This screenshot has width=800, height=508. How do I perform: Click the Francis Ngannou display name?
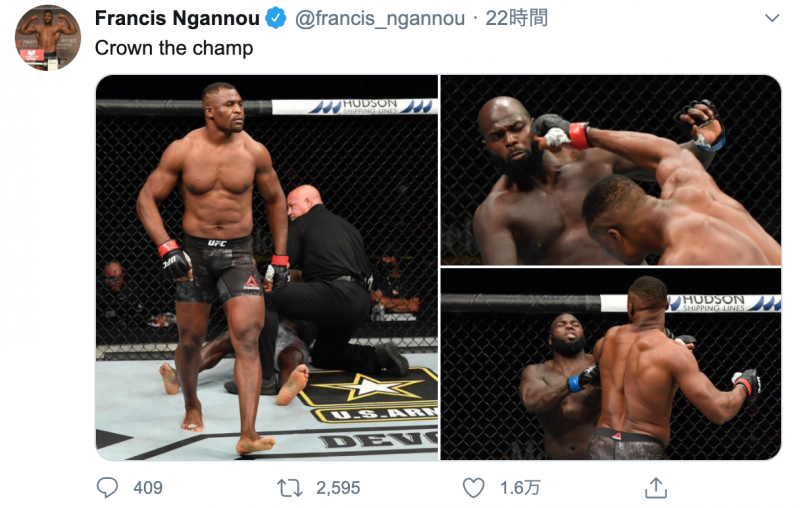click(x=177, y=19)
